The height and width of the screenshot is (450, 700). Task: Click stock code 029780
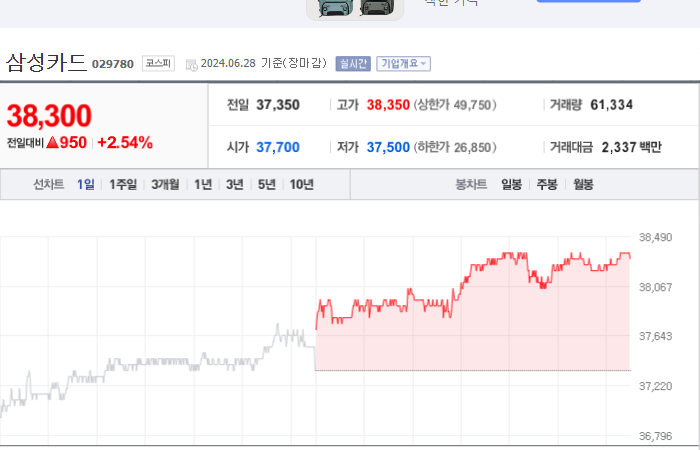point(113,64)
